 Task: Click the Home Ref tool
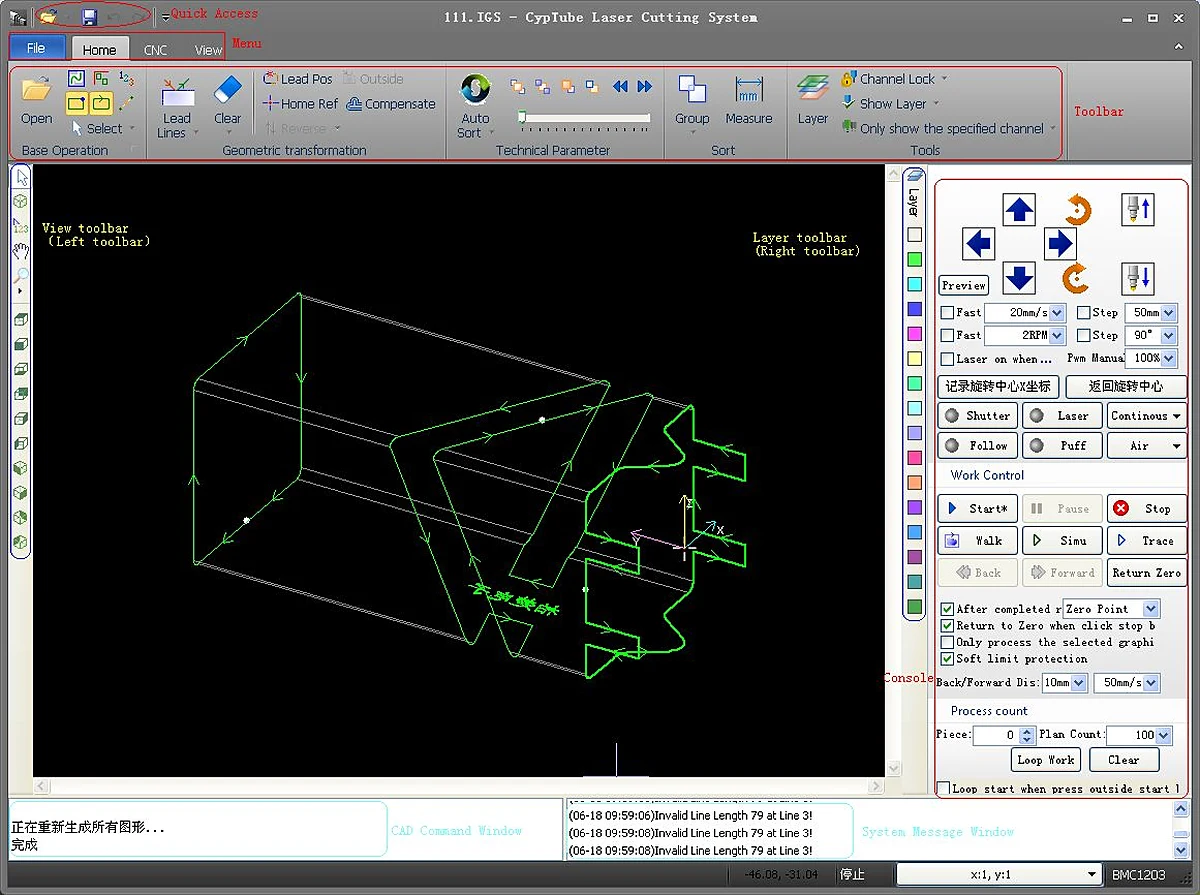point(301,104)
